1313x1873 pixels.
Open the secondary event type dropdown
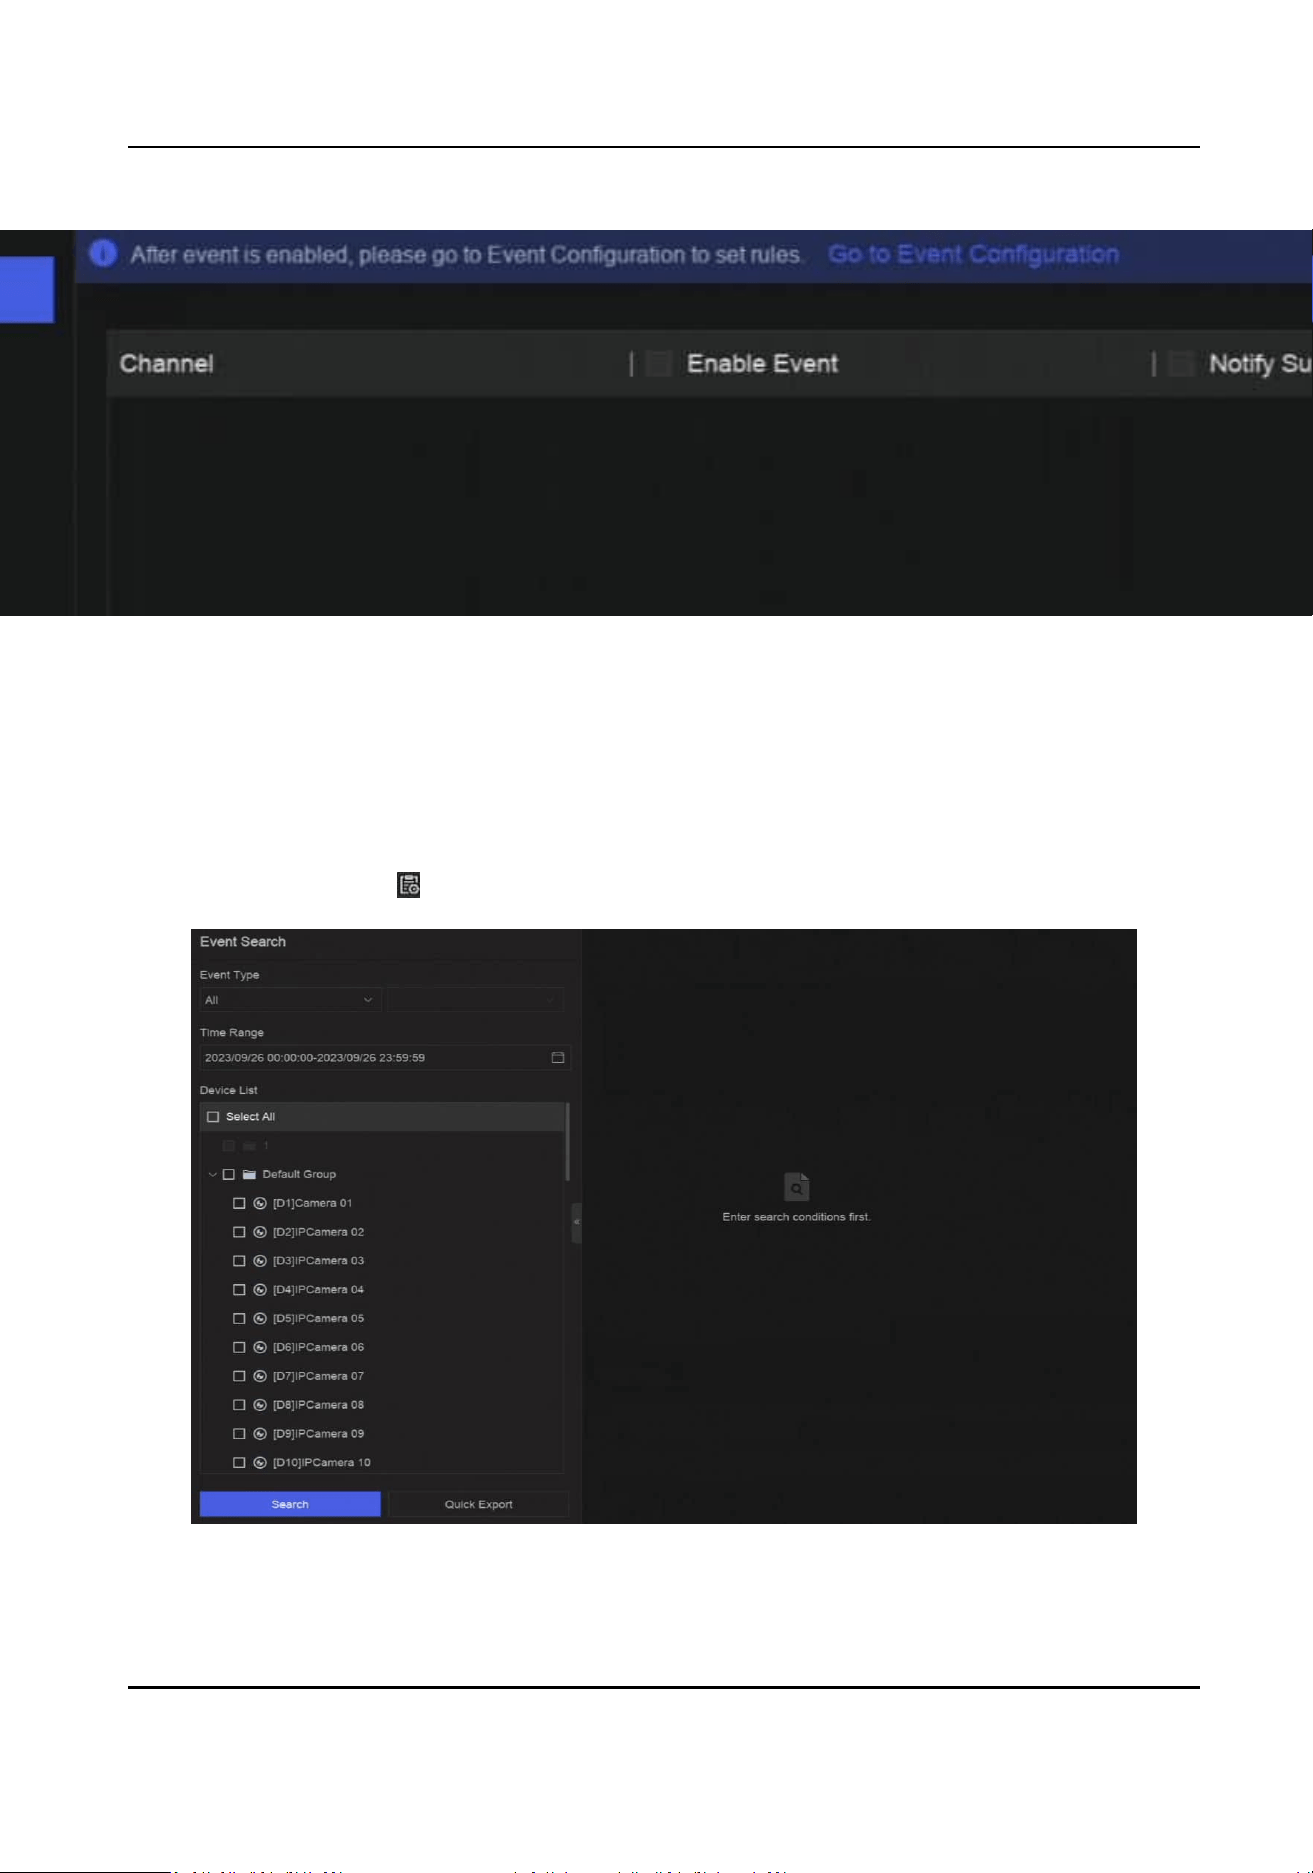click(x=475, y=1000)
